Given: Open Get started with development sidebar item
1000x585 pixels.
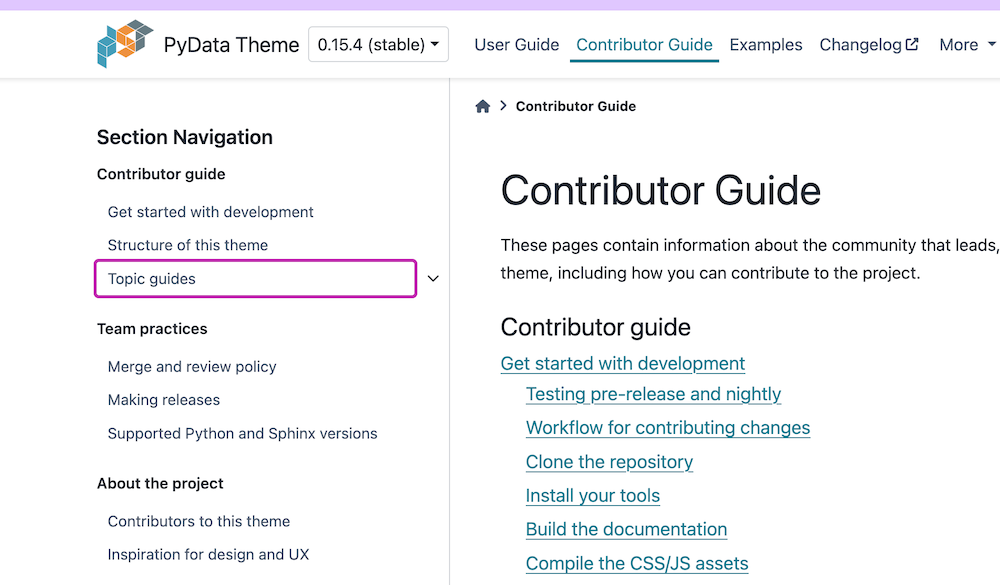Looking at the screenshot, I should 210,212.
